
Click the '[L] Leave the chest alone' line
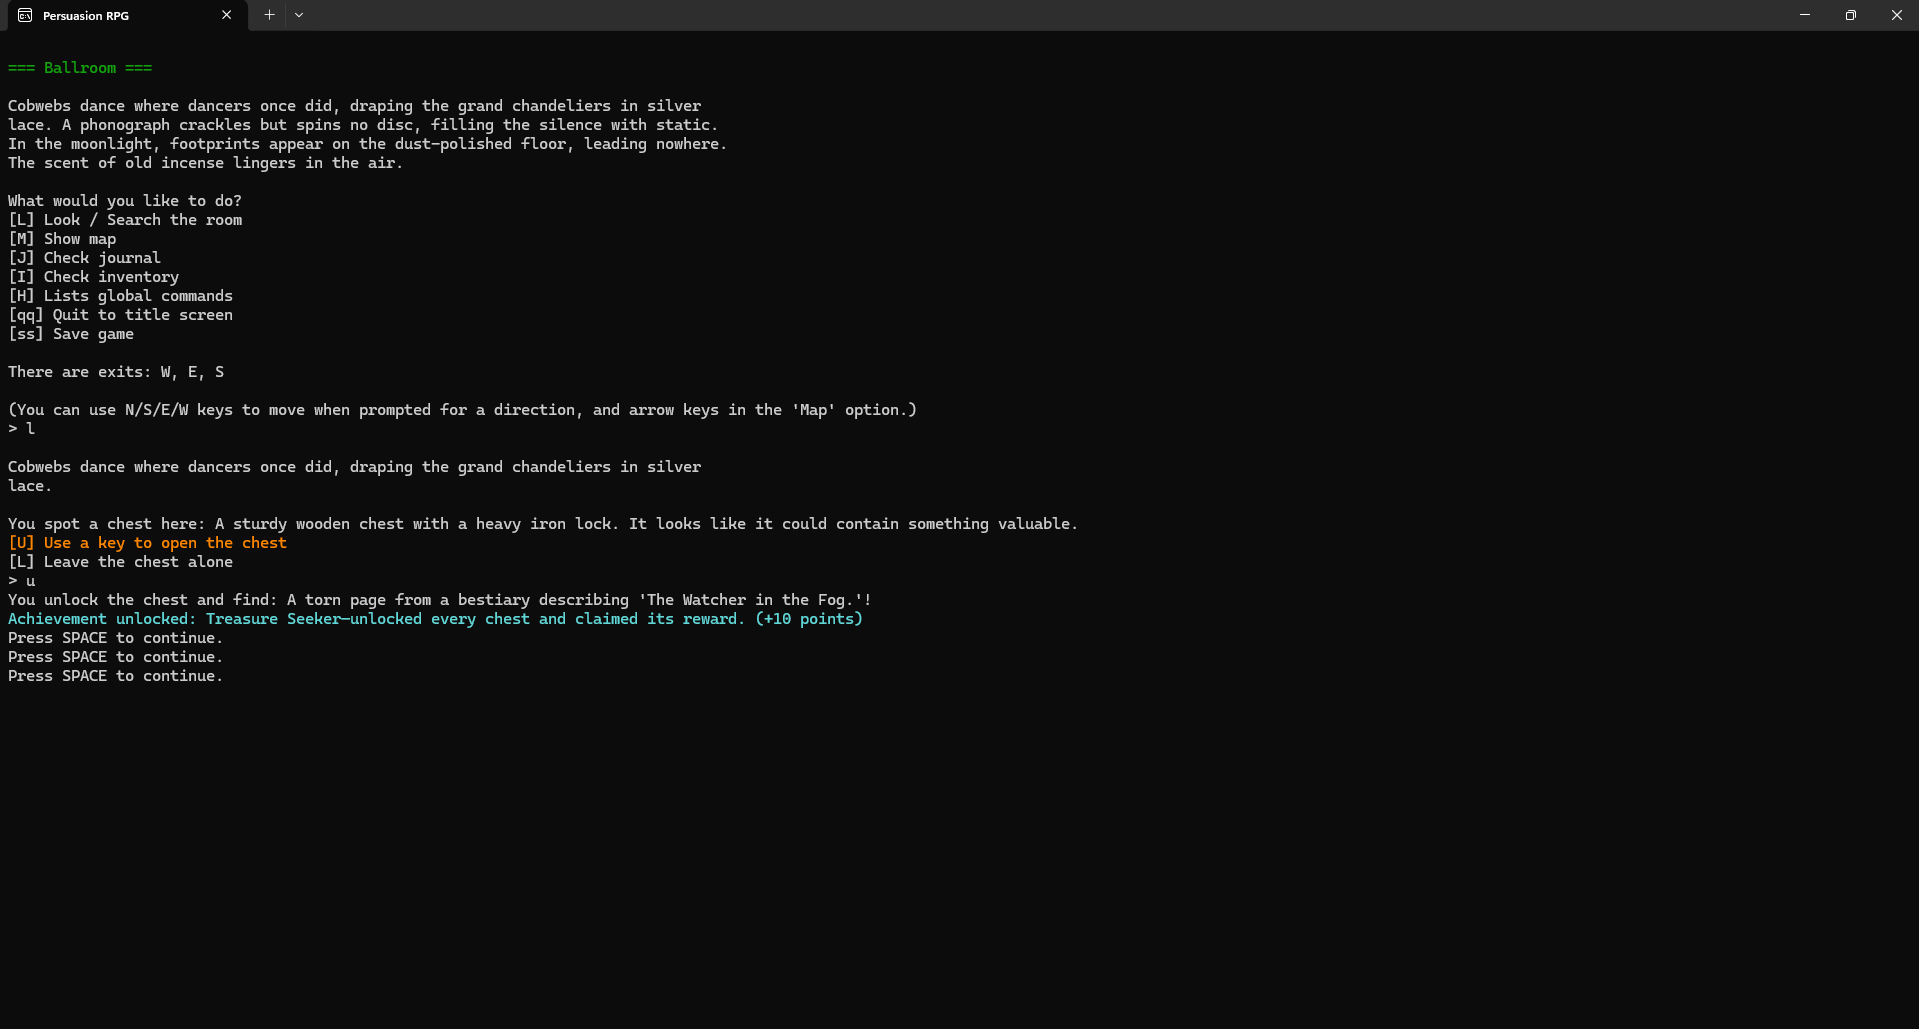[x=120, y=562]
